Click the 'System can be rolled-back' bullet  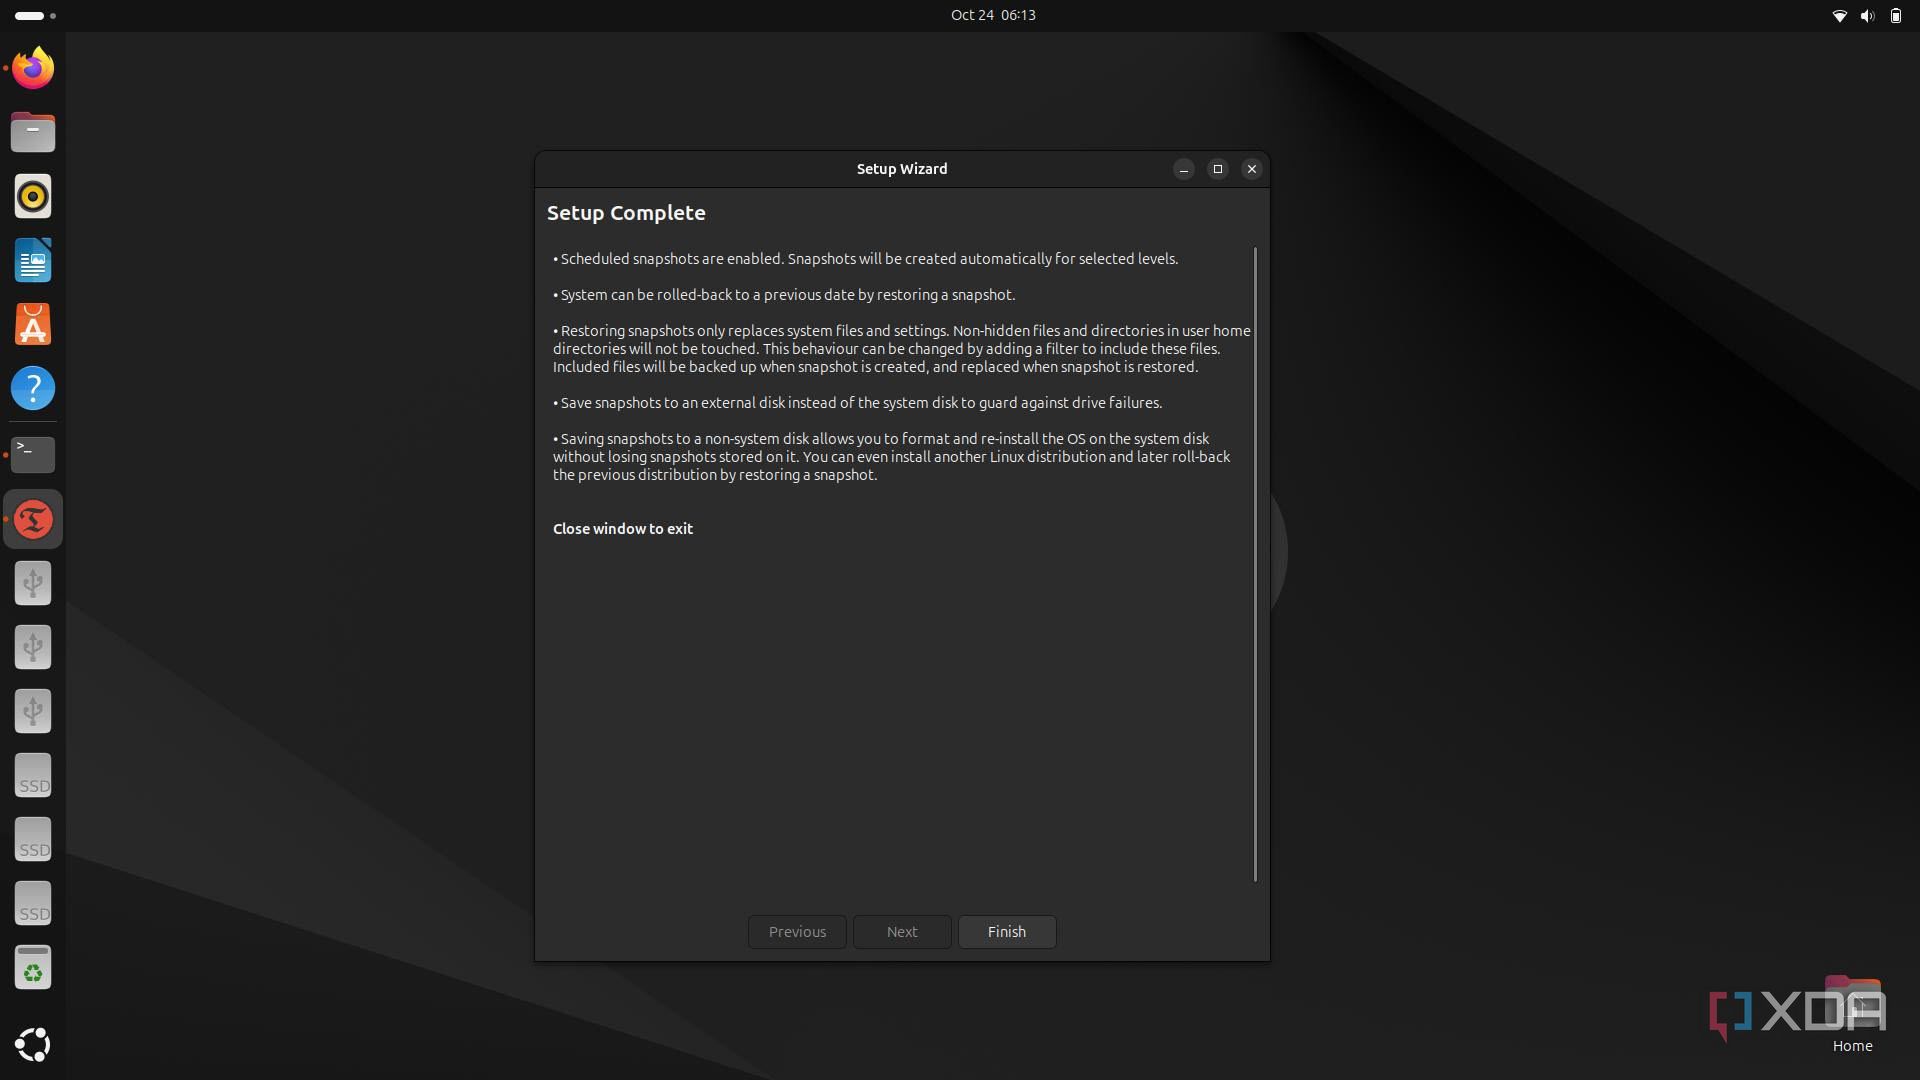click(784, 294)
